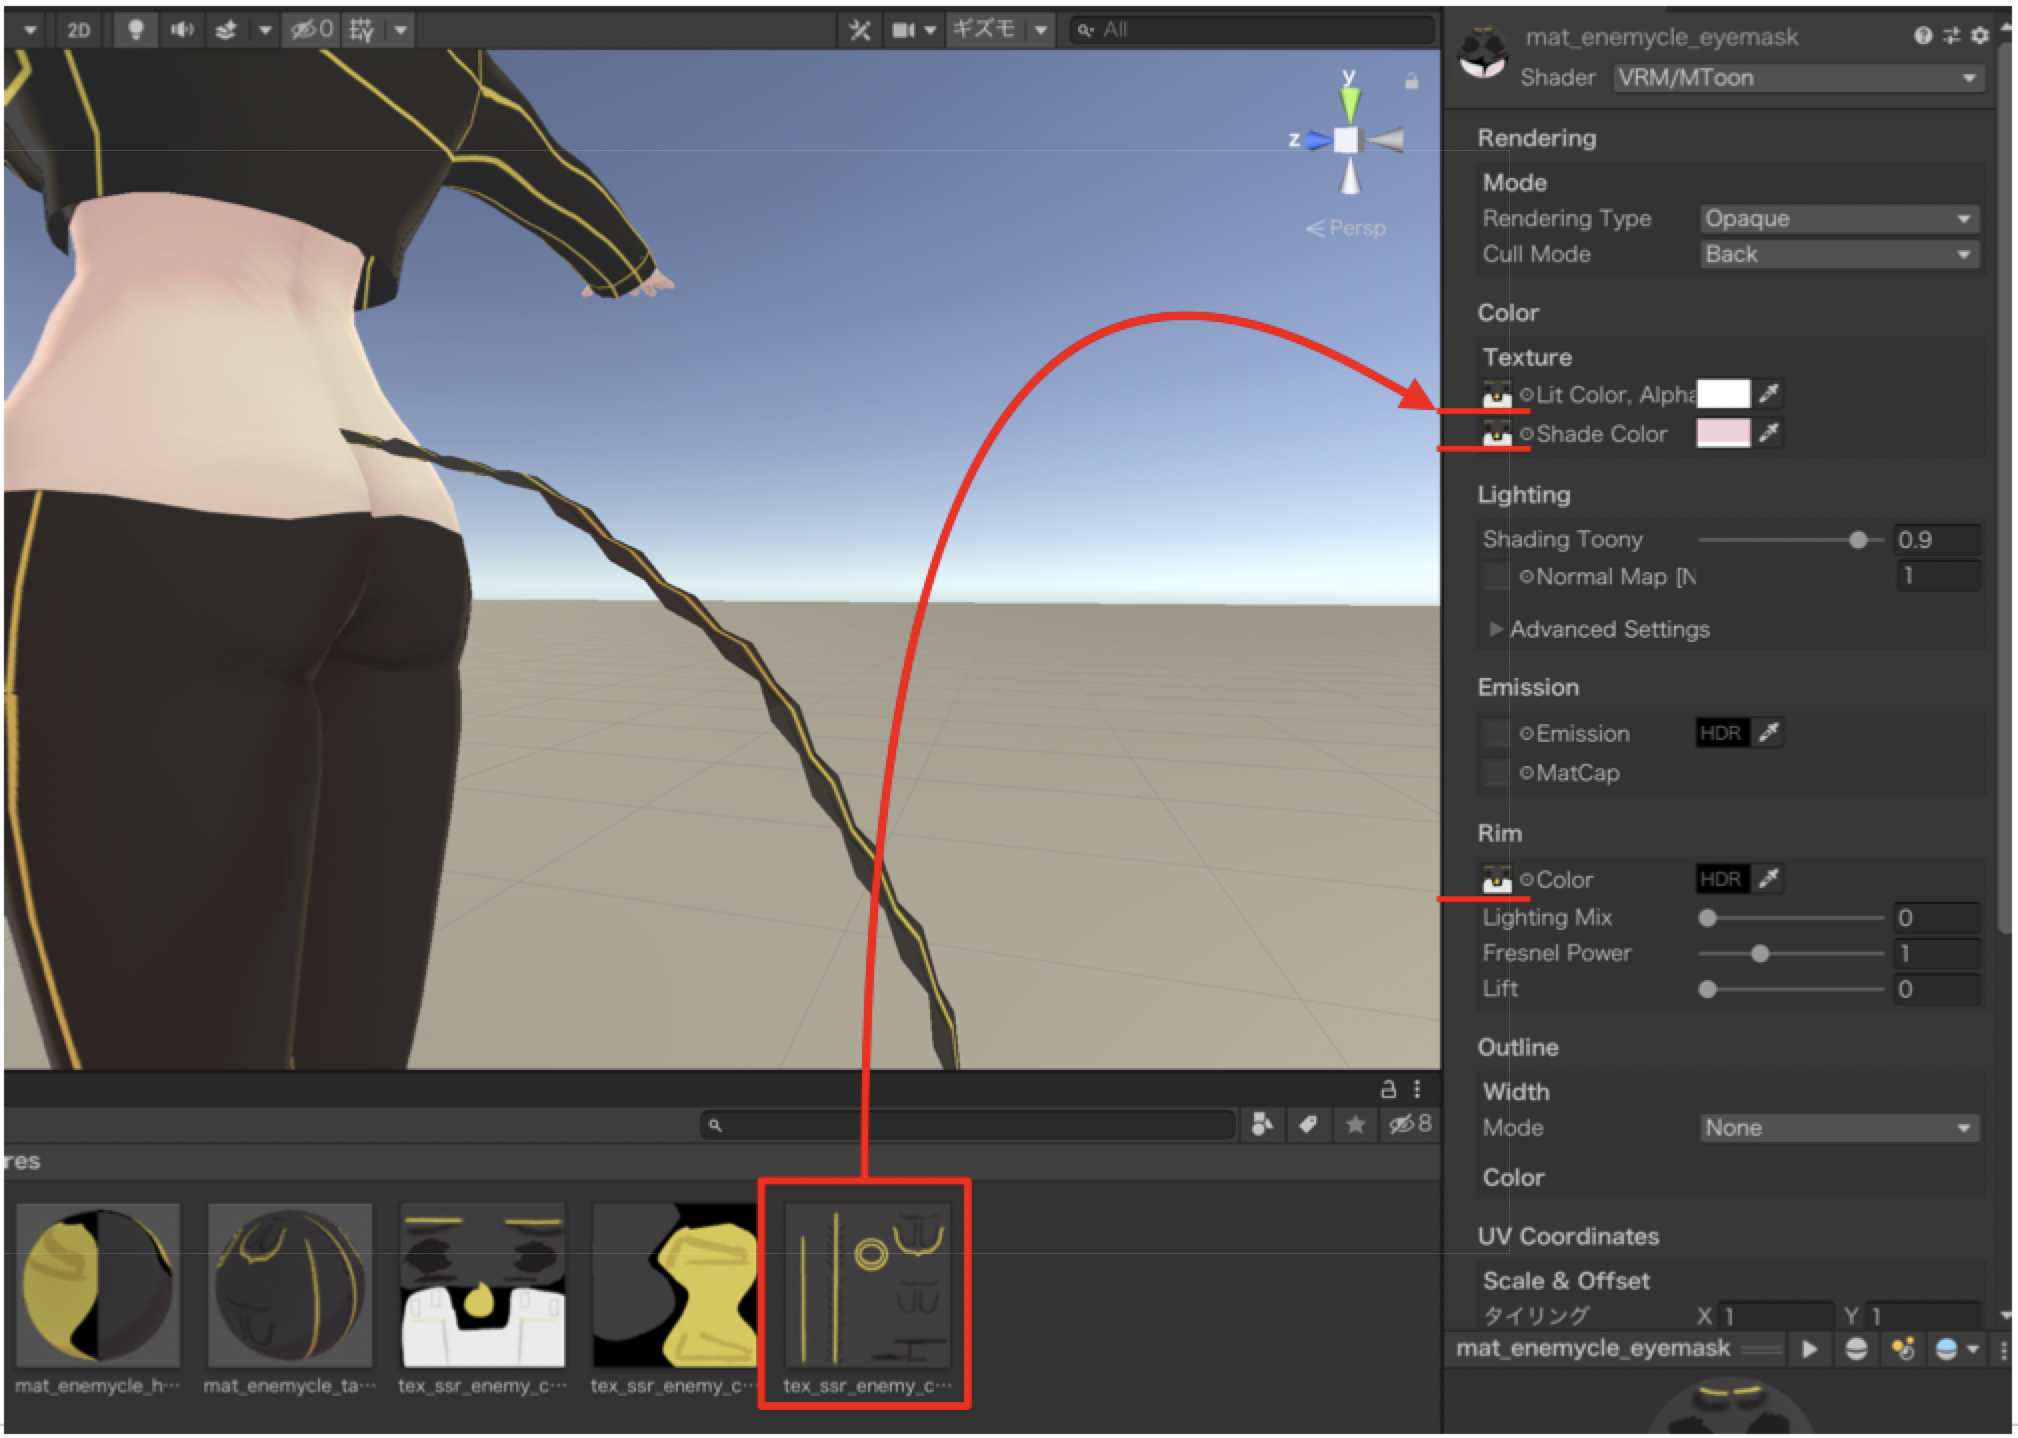
Task: Pick Lit Color with eyedropper
Action: click(x=1769, y=394)
